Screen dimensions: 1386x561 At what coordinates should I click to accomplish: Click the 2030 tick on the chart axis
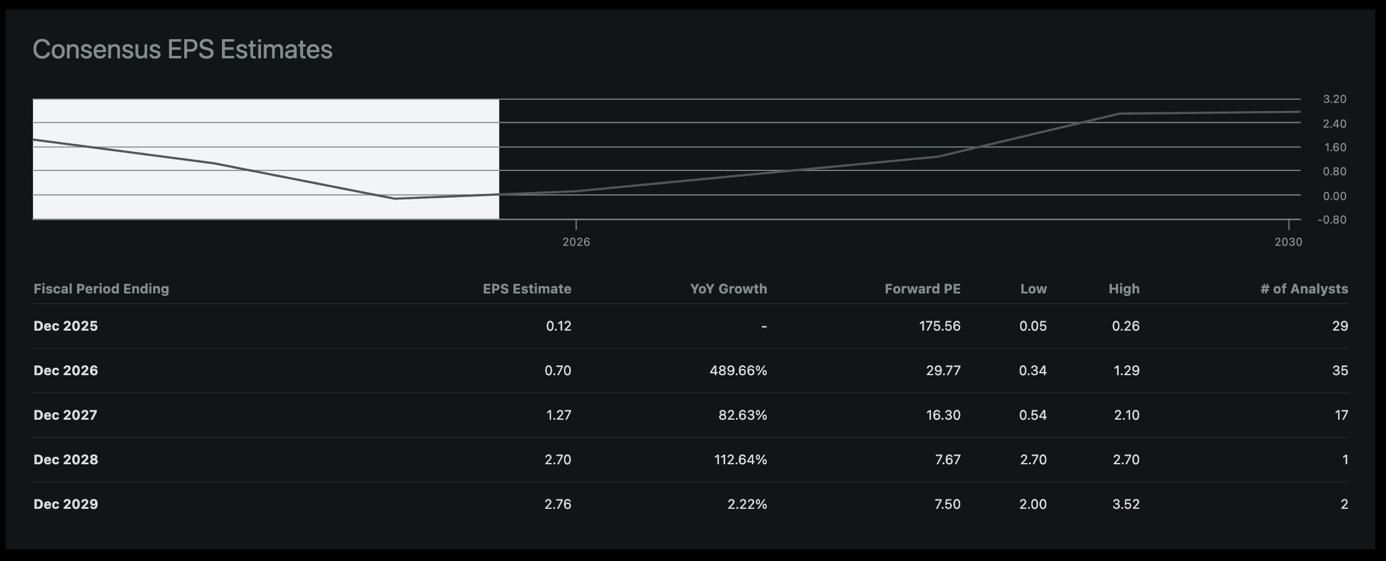(1288, 242)
